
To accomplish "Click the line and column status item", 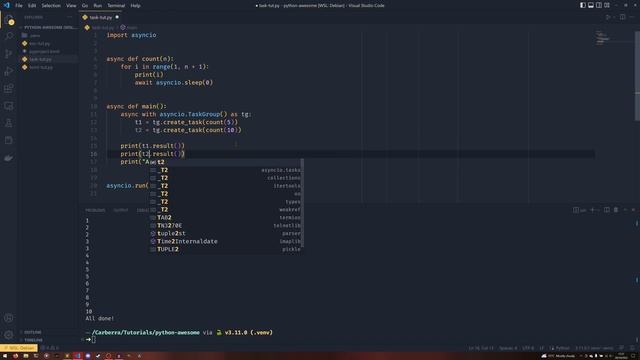I will [x=481, y=348].
